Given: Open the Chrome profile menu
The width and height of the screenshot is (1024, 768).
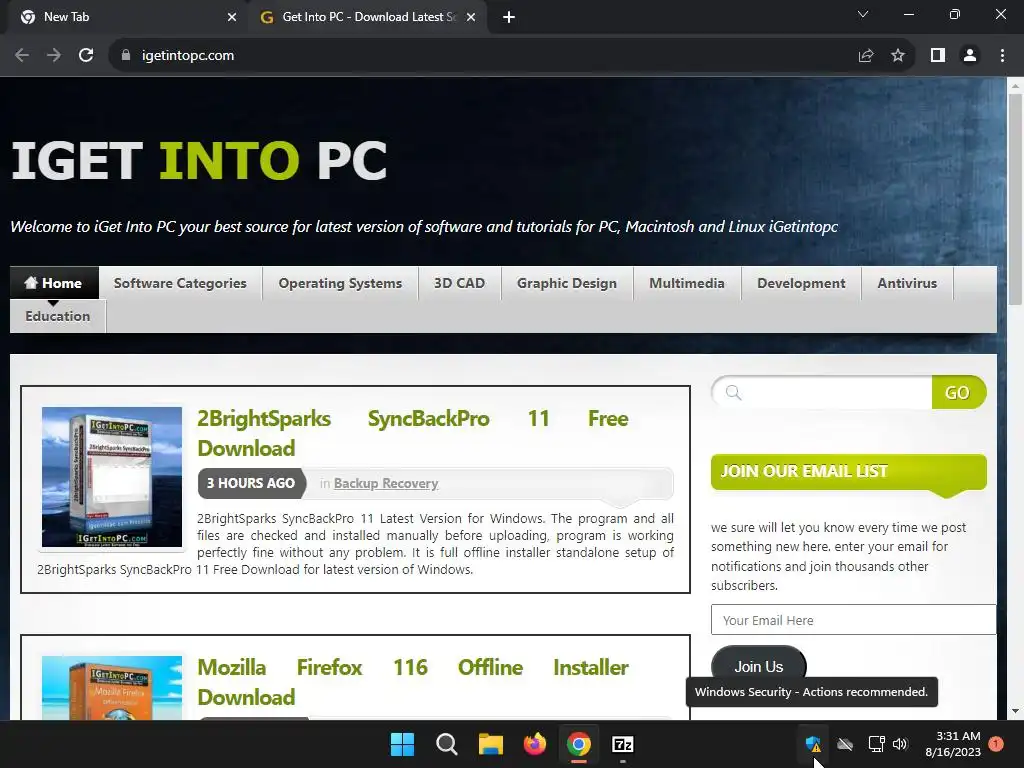Looking at the screenshot, I should pyautogui.click(x=970, y=56).
